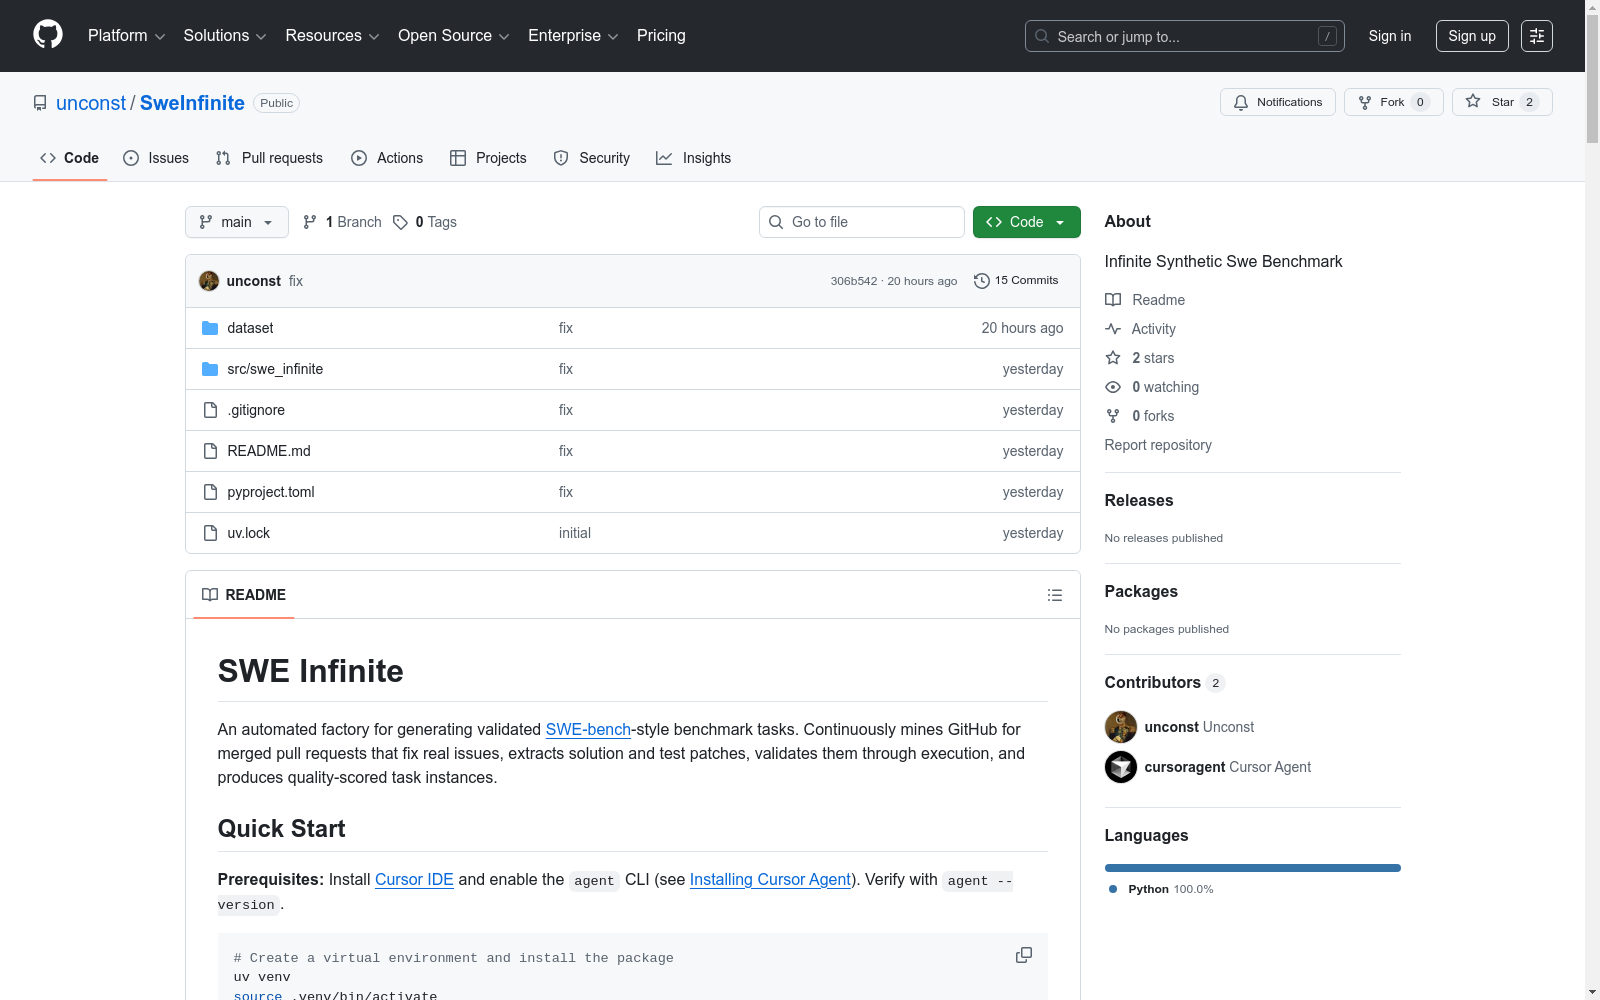The height and width of the screenshot is (1000, 1600).
Task: Click the Python language bar
Action: click(1253, 868)
